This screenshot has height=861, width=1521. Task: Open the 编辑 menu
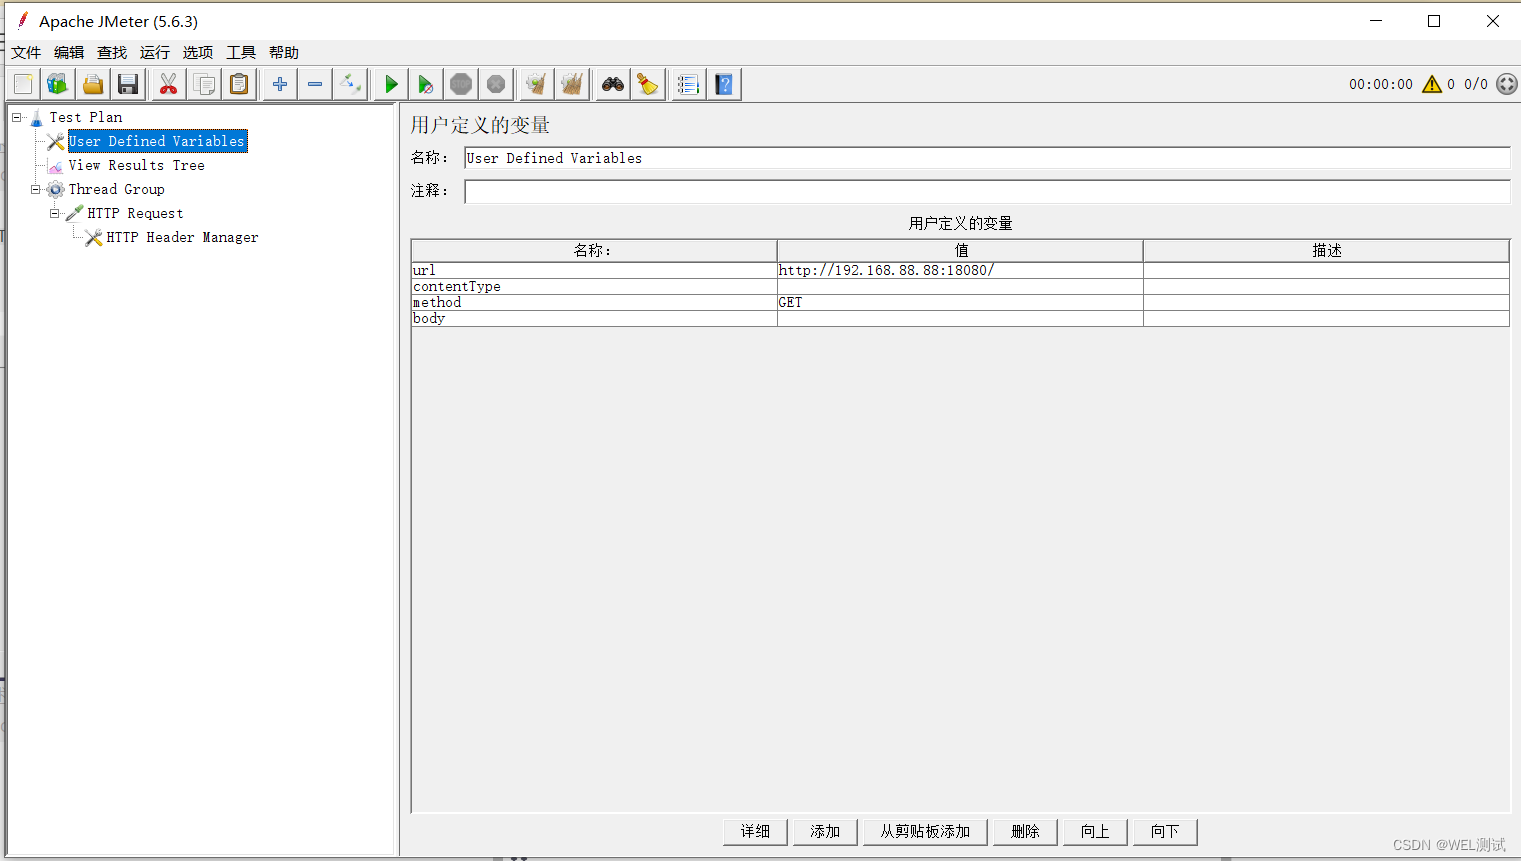pos(69,53)
